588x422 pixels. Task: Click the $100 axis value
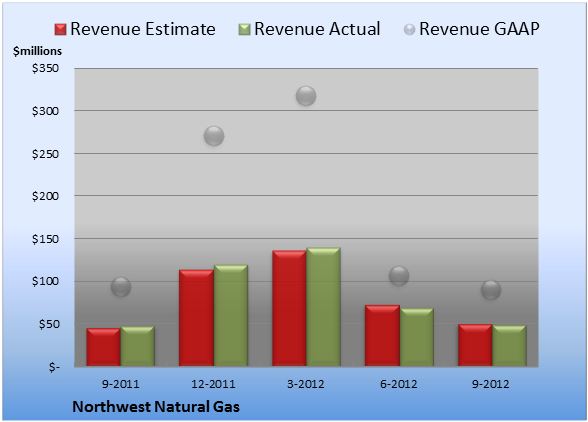[45, 281]
